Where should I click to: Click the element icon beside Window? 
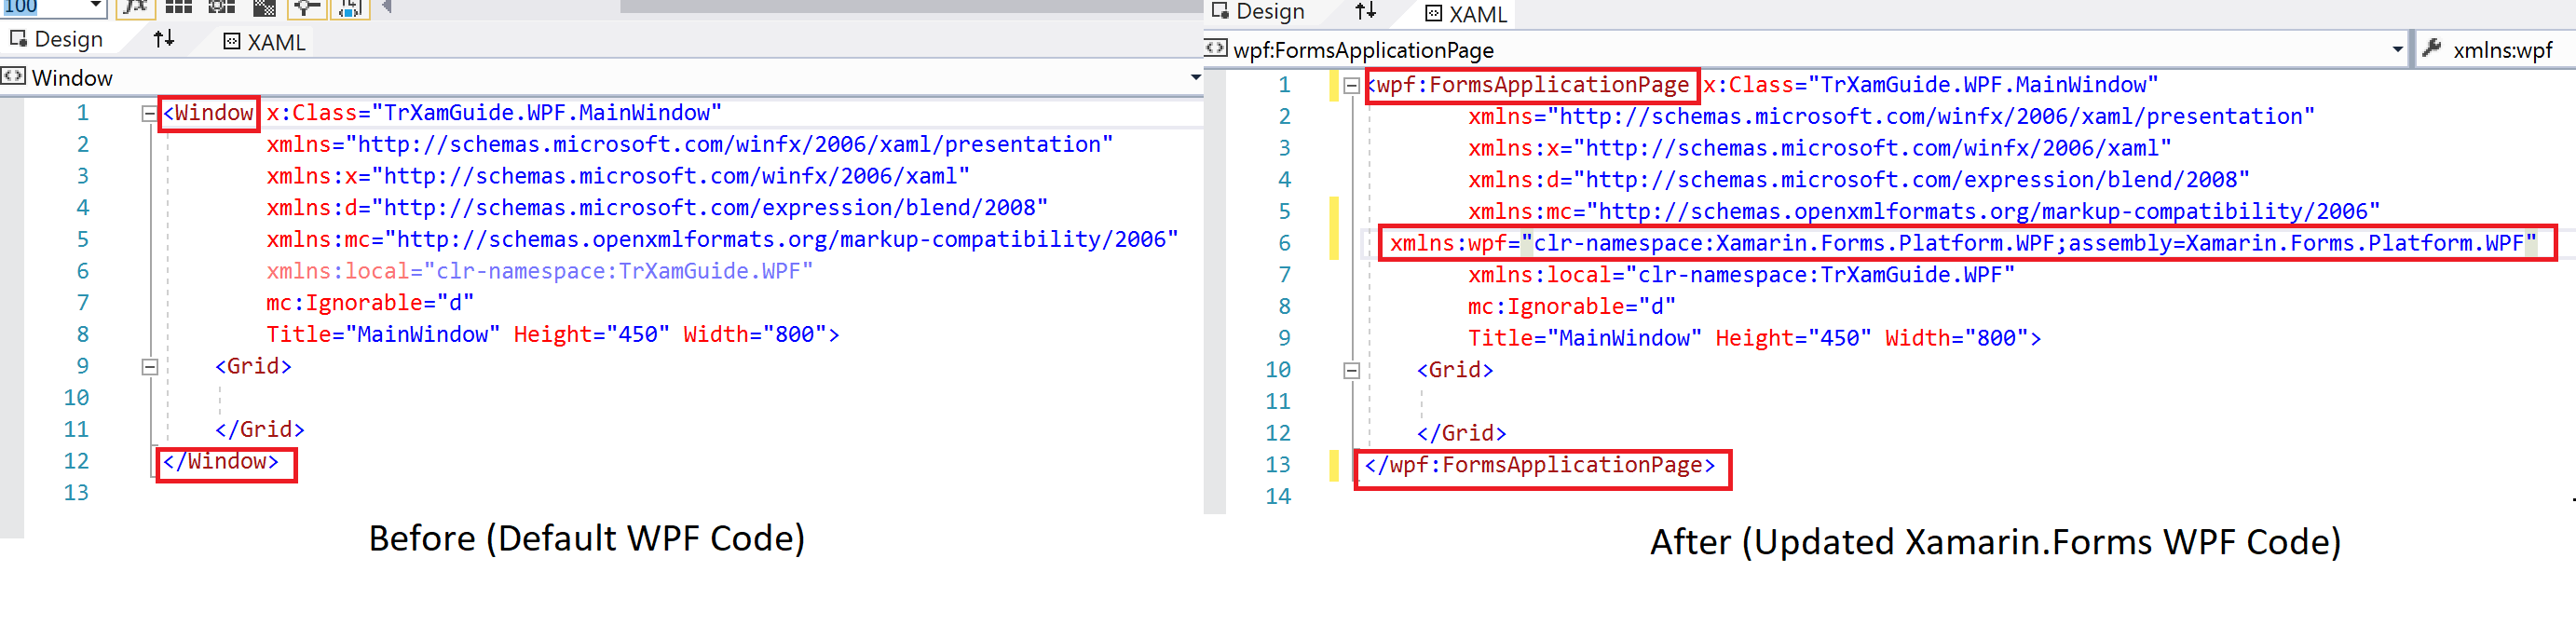(13, 76)
